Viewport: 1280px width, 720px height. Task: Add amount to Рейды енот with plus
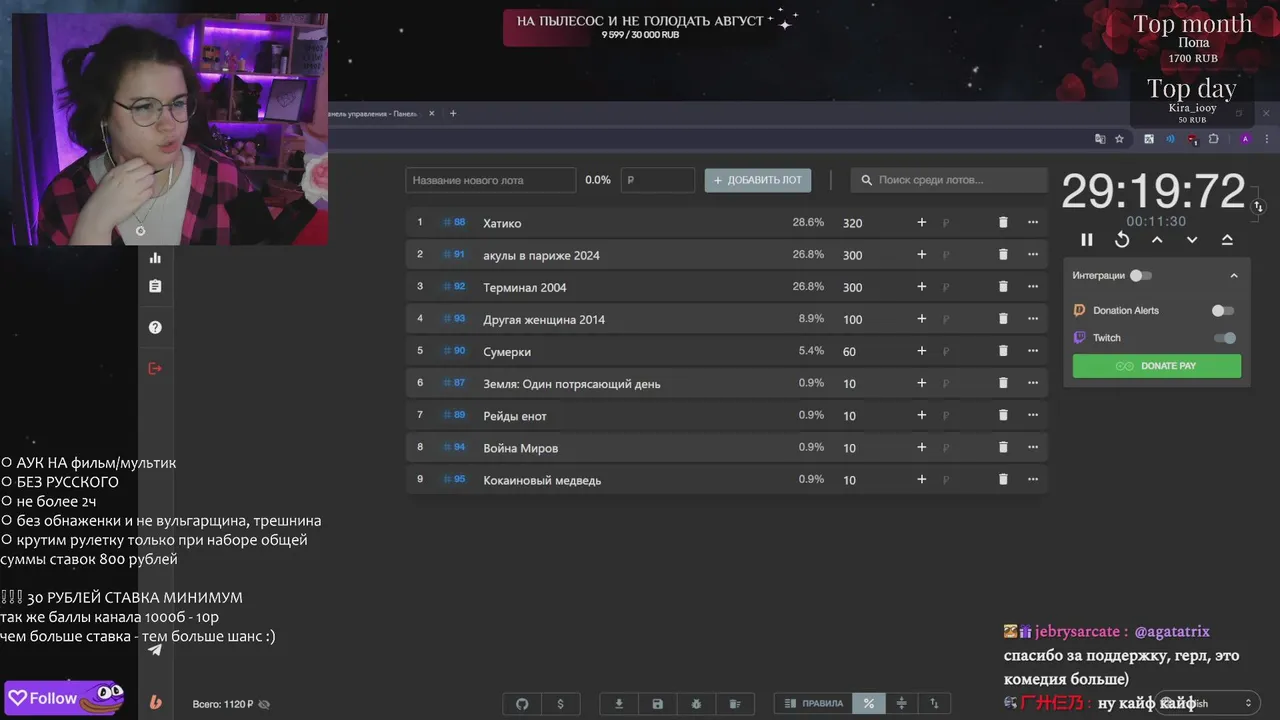pos(922,415)
